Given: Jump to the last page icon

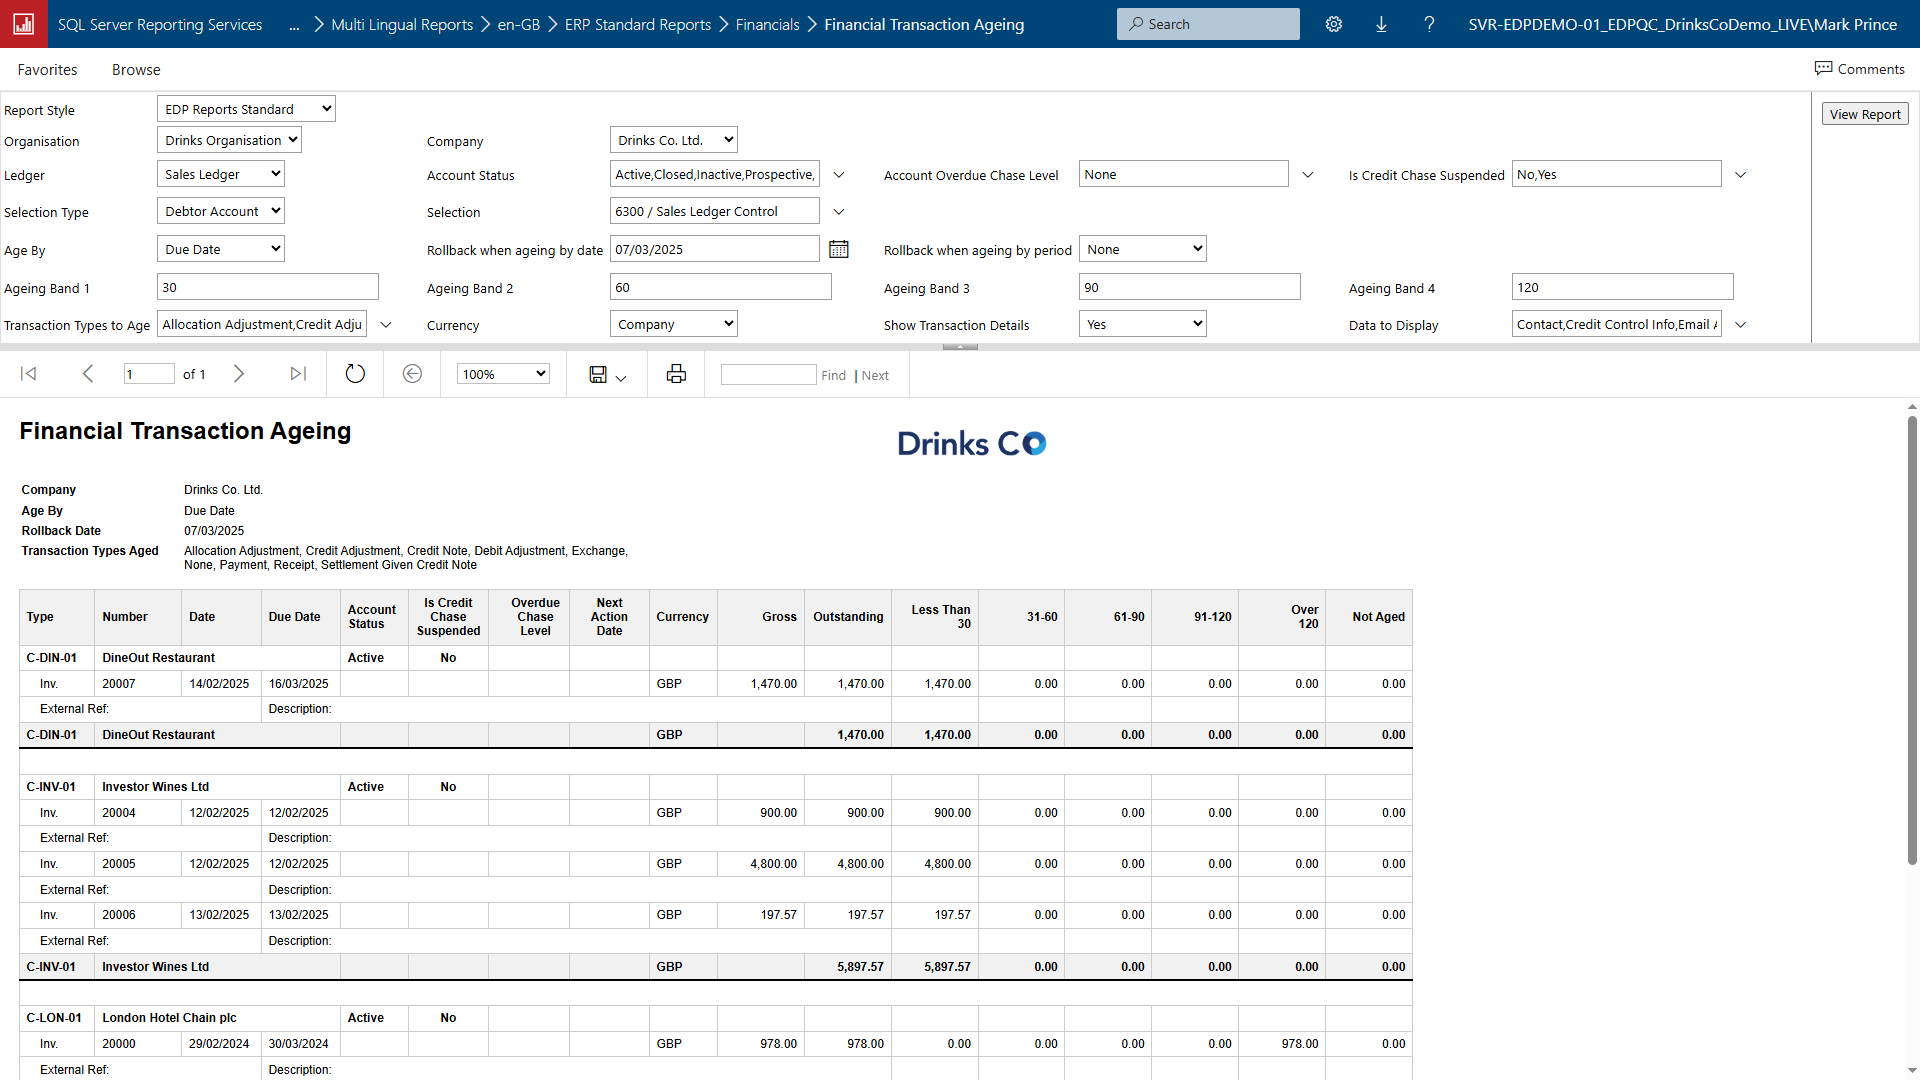Looking at the screenshot, I should tap(297, 373).
